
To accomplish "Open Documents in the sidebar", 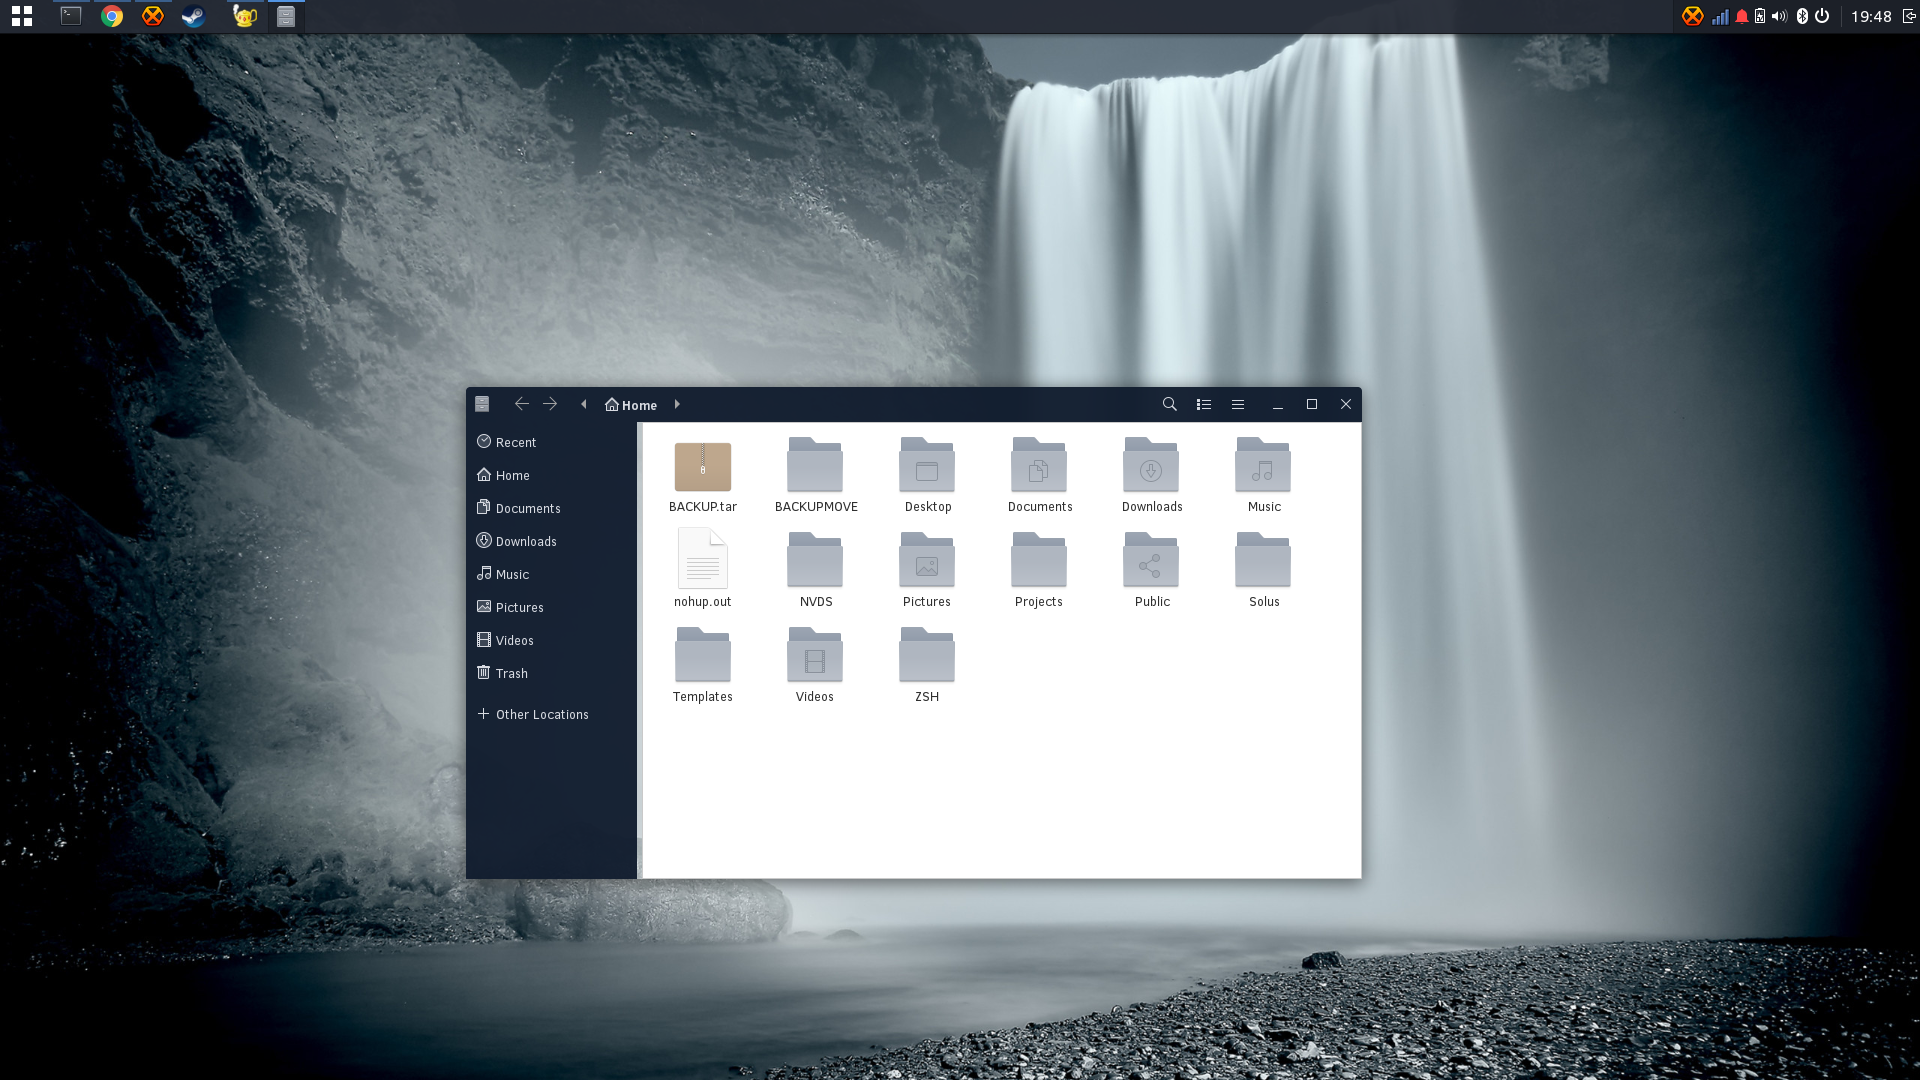I will pyautogui.click(x=552, y=508).
